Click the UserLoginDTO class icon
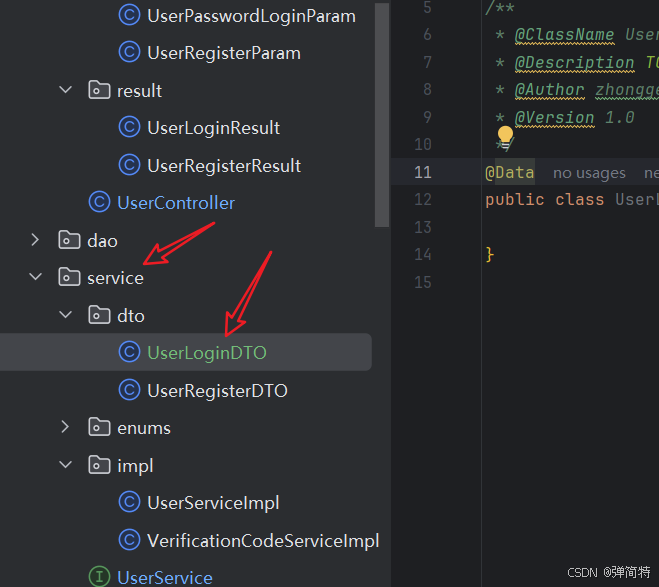The image size is (659, 587). click(x=129, y=352)
